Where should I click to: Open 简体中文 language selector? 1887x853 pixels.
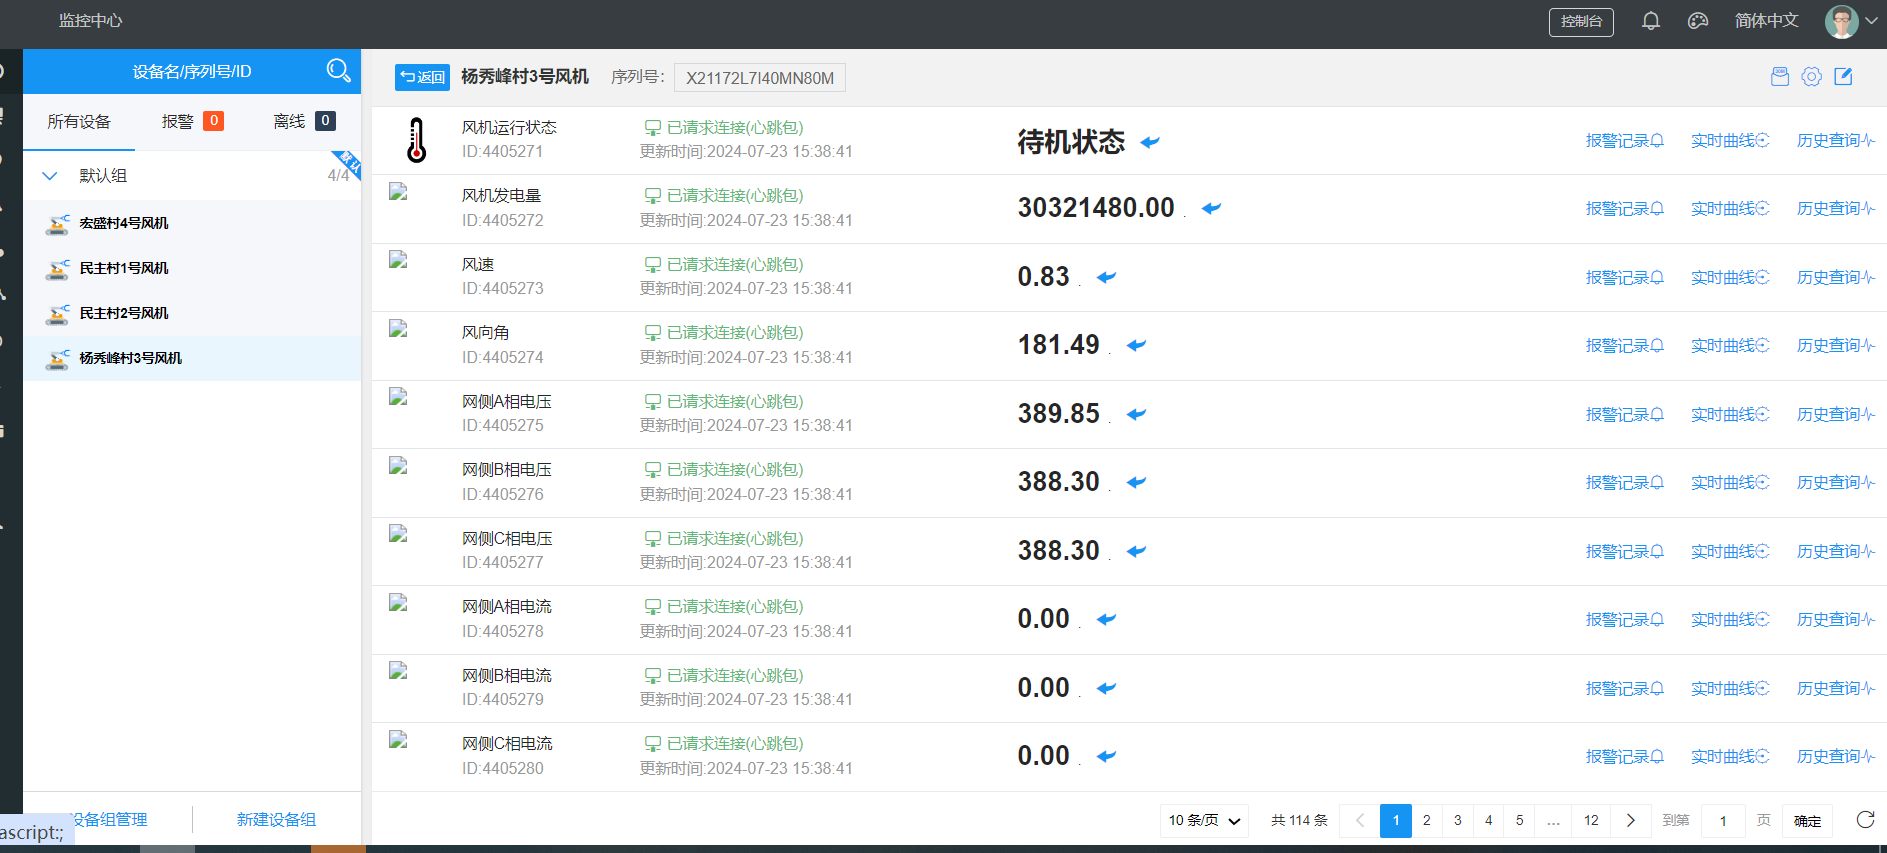click(x=1766, y=21)
